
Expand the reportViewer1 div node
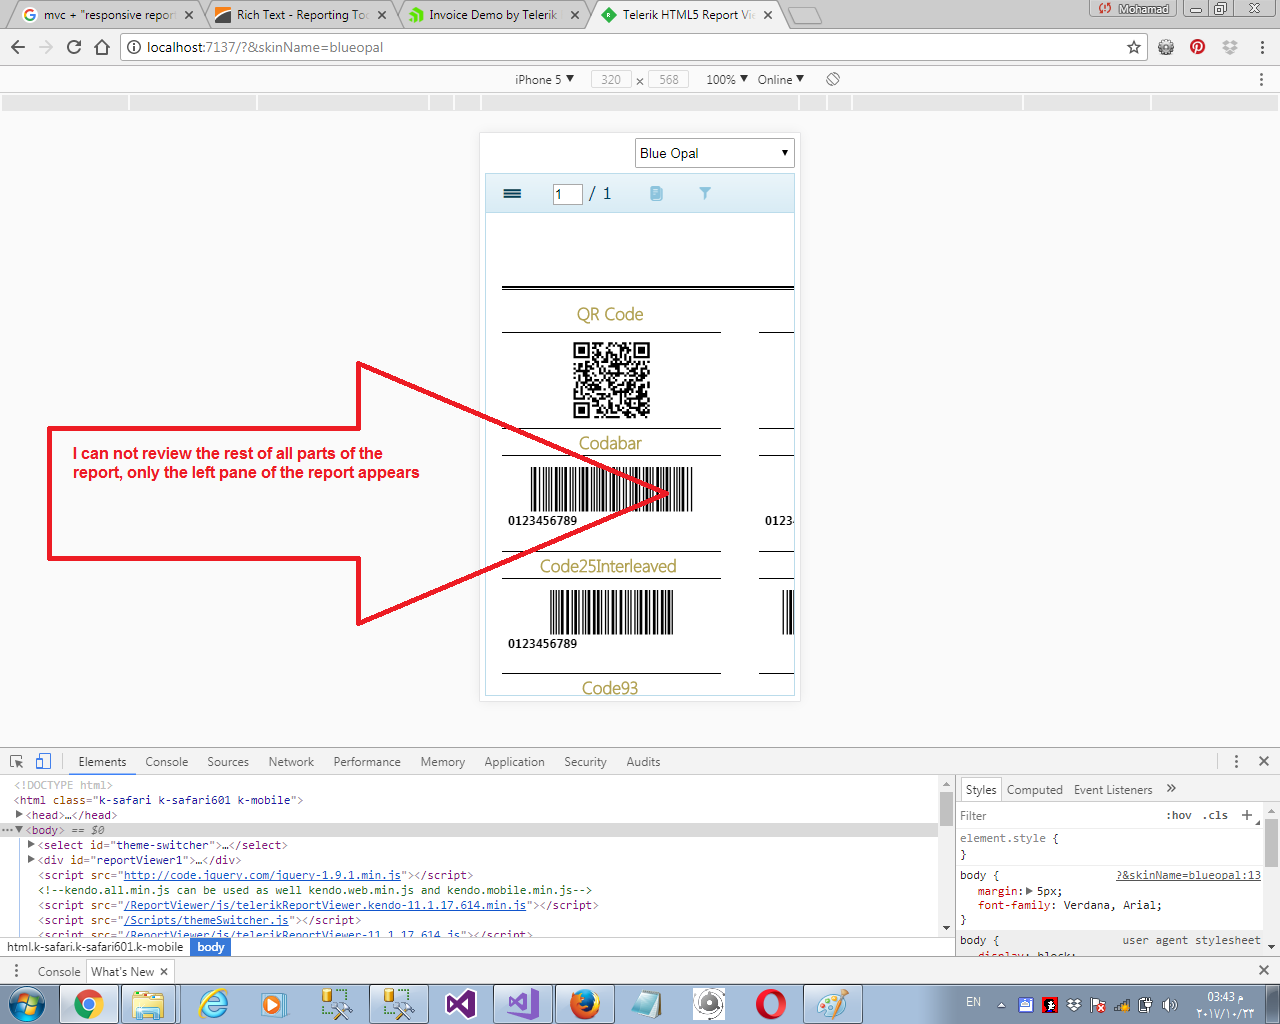point(31,860)
